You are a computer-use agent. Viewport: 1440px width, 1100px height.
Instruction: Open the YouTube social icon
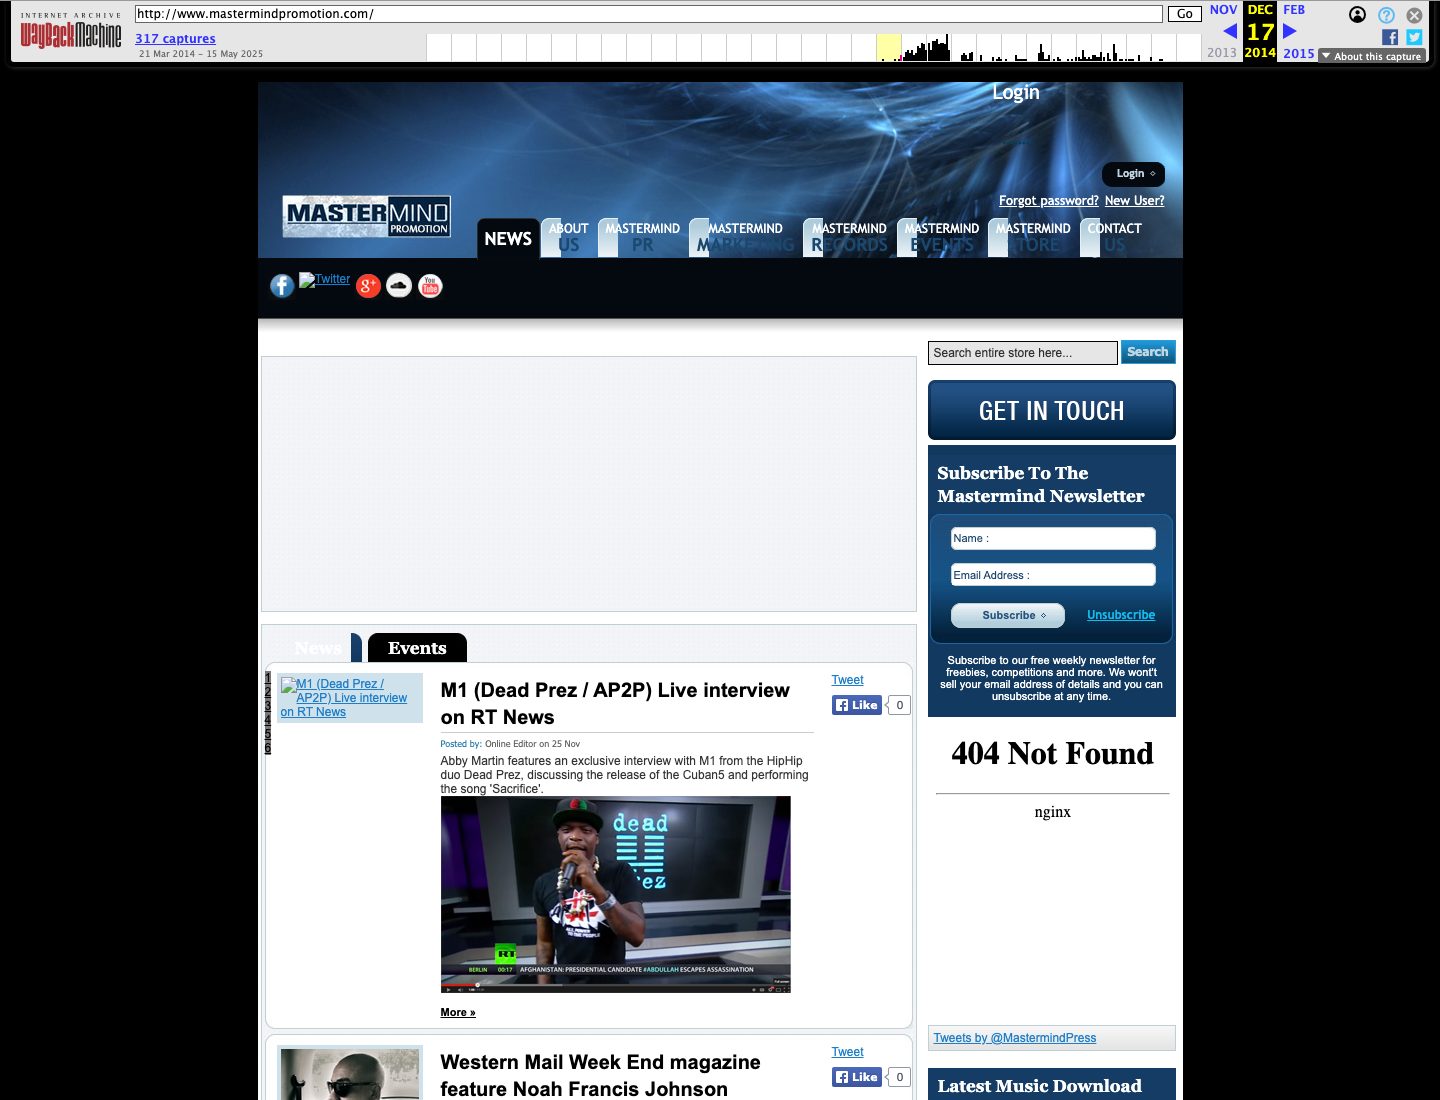[430, 286]
